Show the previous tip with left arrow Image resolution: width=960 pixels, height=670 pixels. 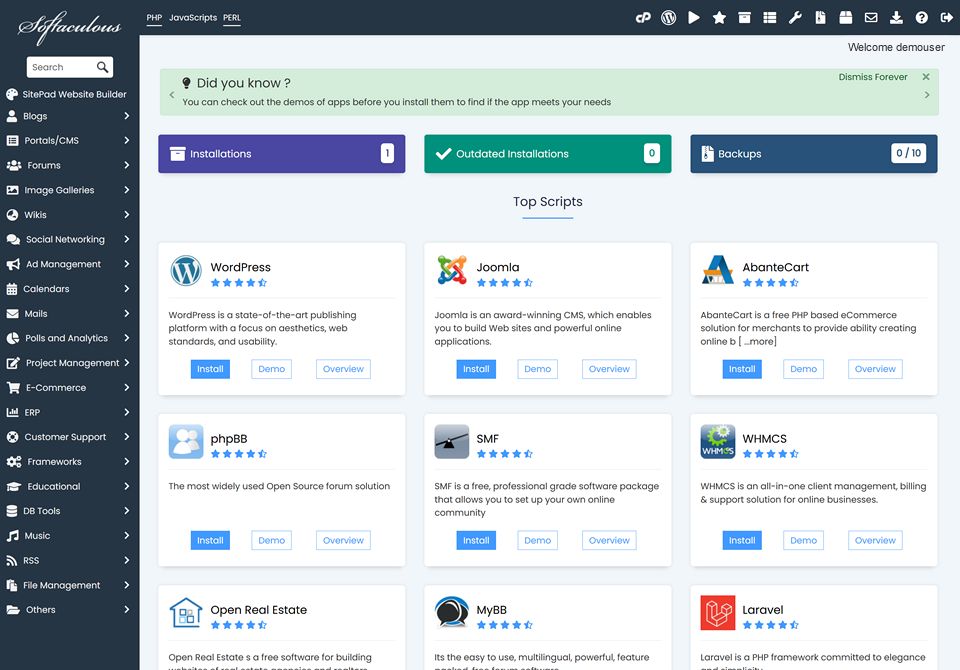pyautogui.click(x=172, y=95)
